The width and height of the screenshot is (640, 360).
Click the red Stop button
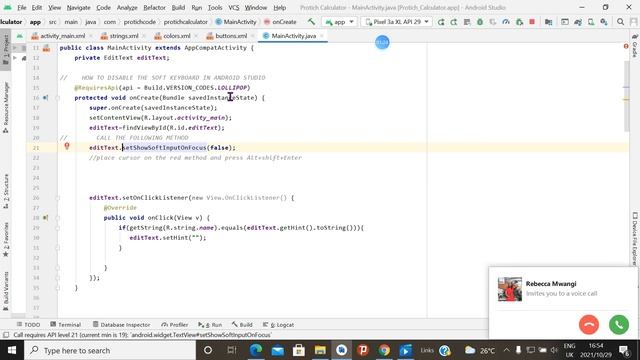point(532,22)
